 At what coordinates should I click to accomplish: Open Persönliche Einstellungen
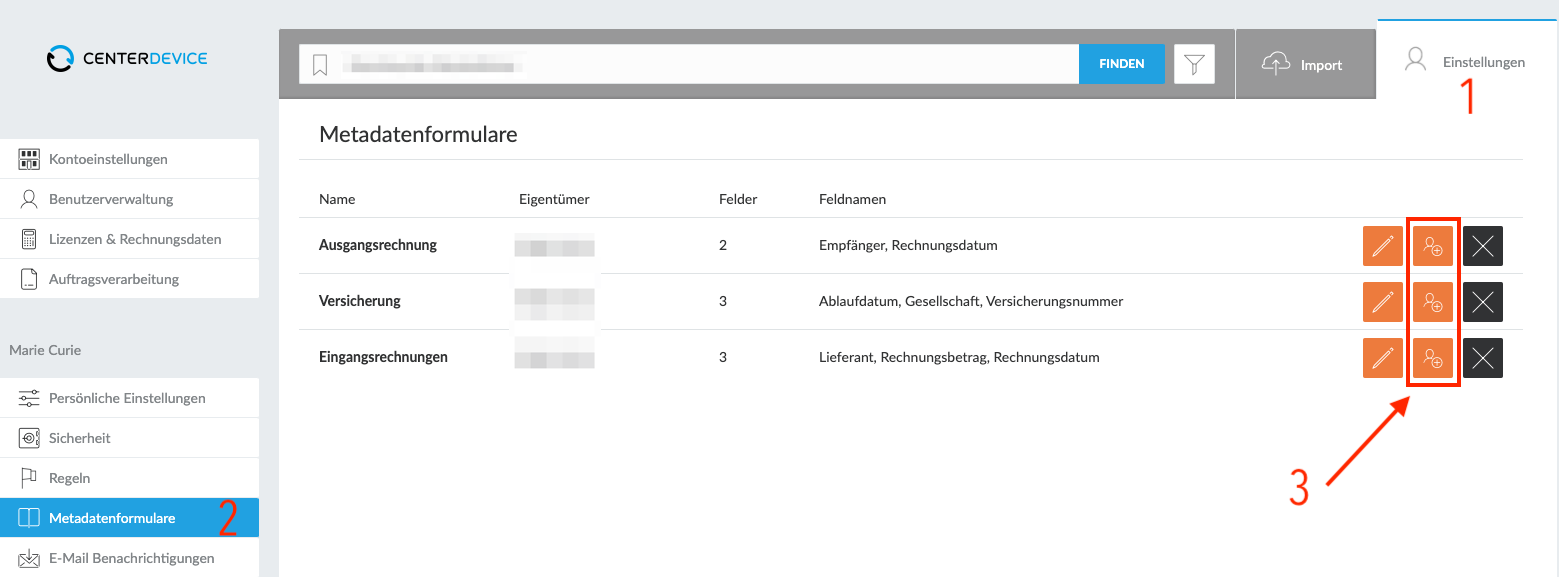click(x=130, y=398)
